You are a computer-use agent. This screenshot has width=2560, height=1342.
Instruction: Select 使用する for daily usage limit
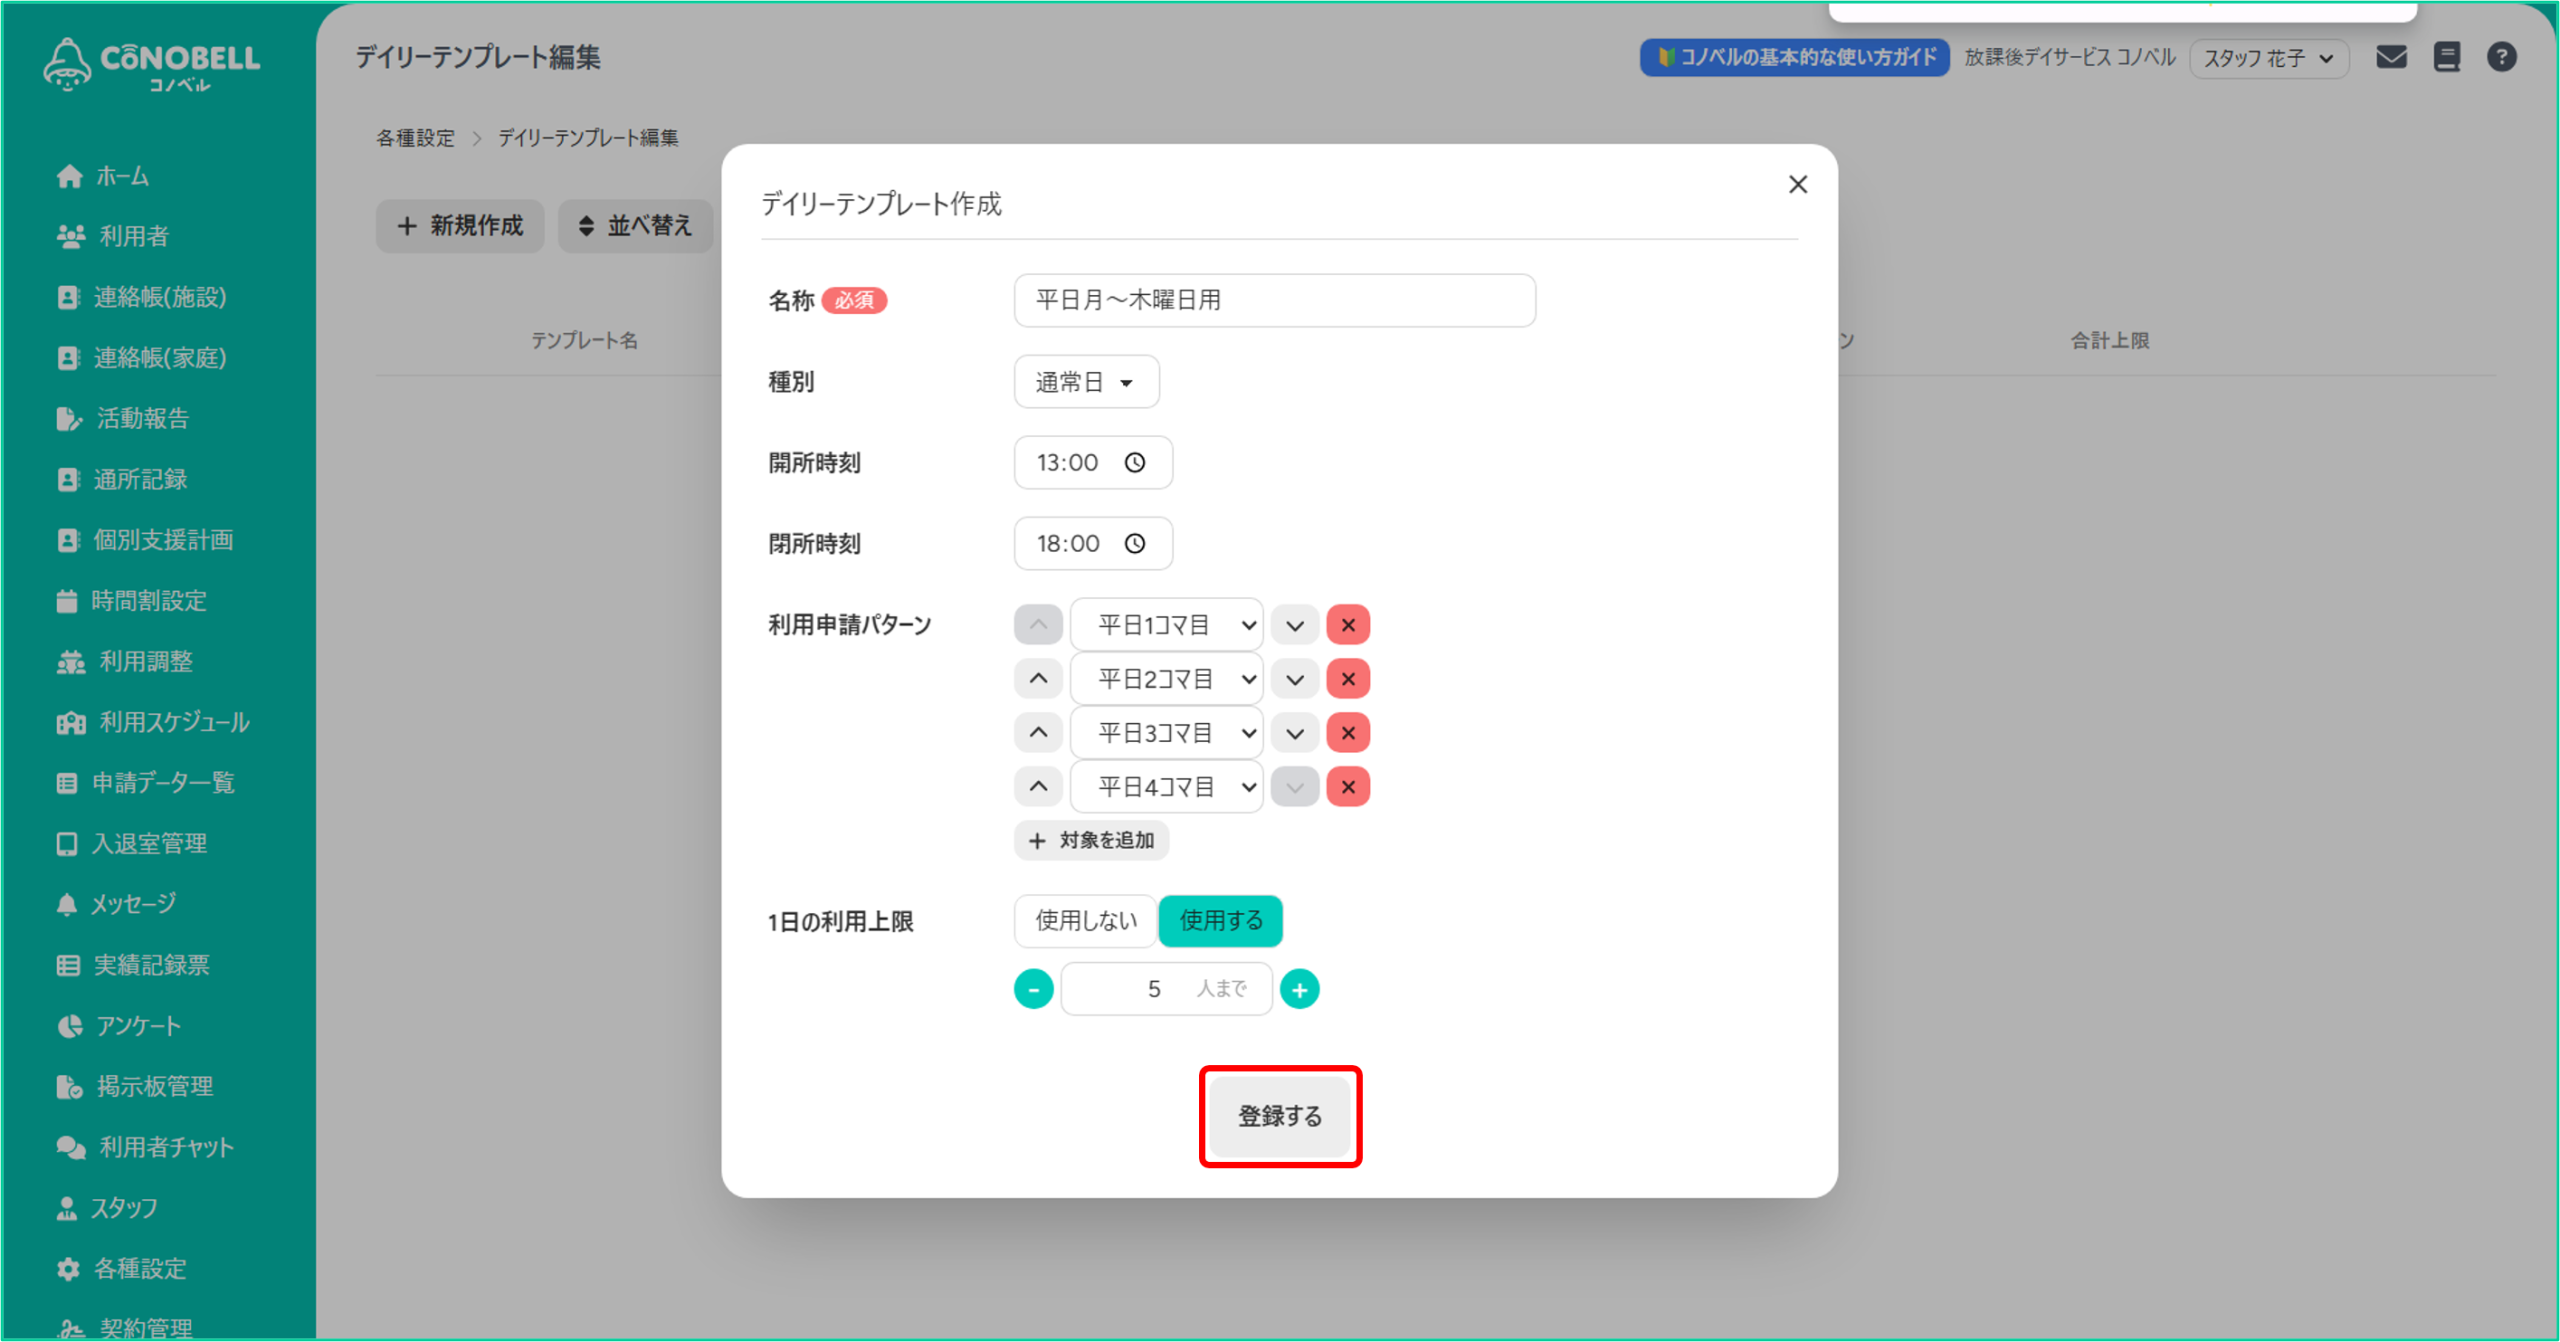tap(1220, 920)
